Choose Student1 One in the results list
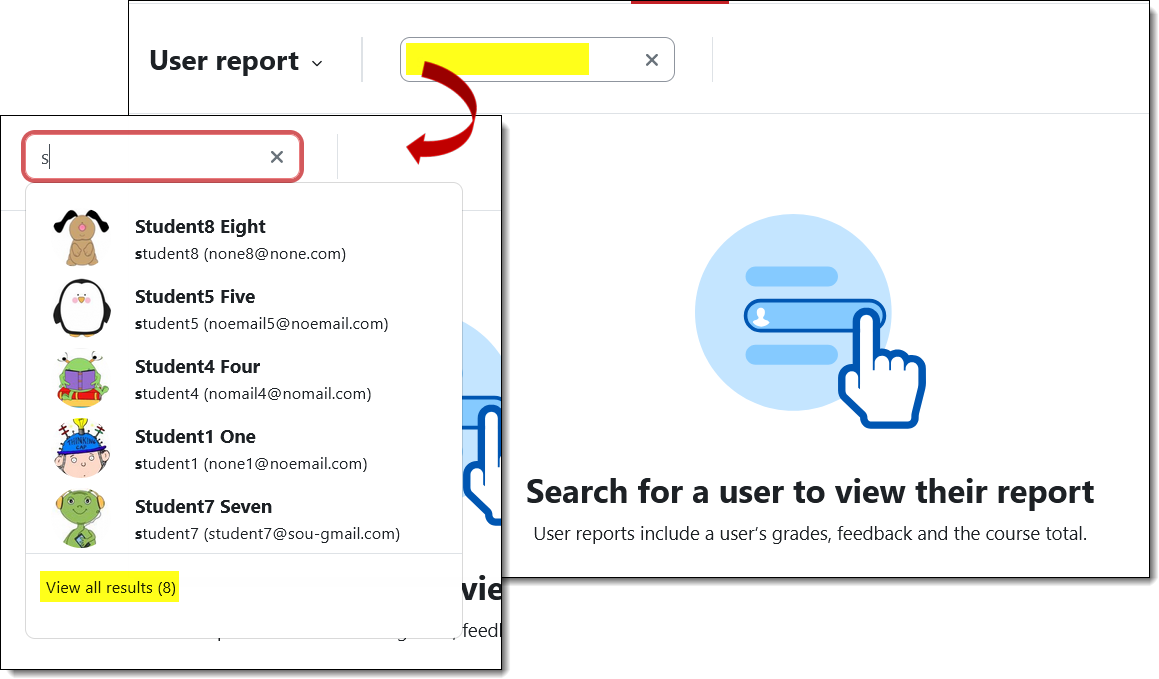This screenshot has width=1159, height=679. coord(244,449)
